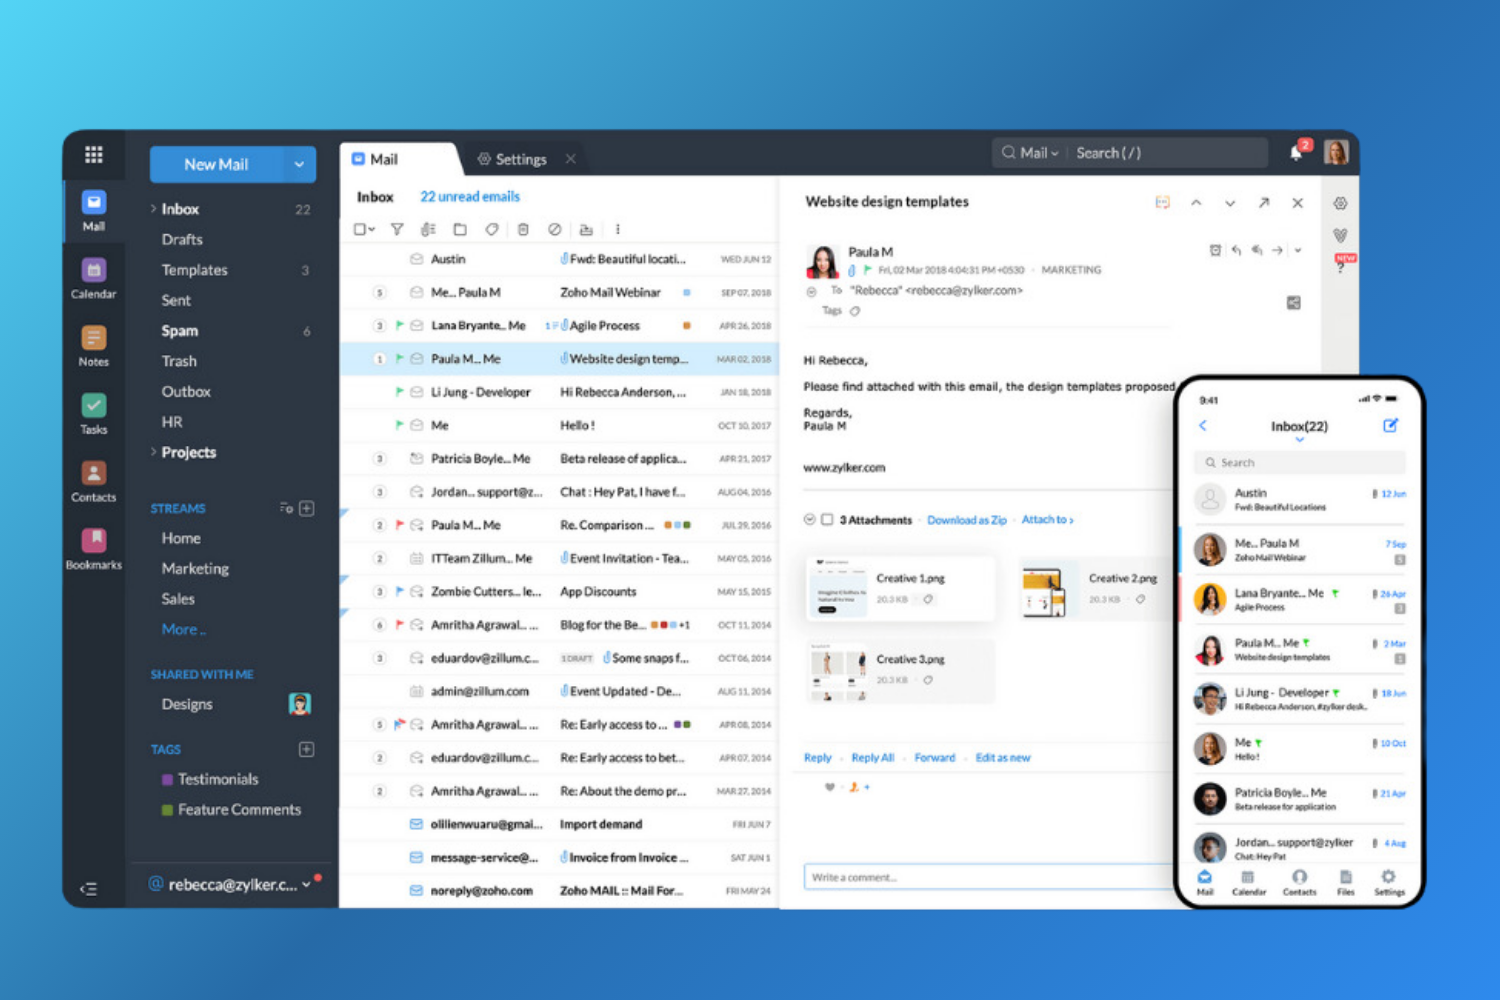Click the reply arrow icon in email header

click(x=1236, y=250)
